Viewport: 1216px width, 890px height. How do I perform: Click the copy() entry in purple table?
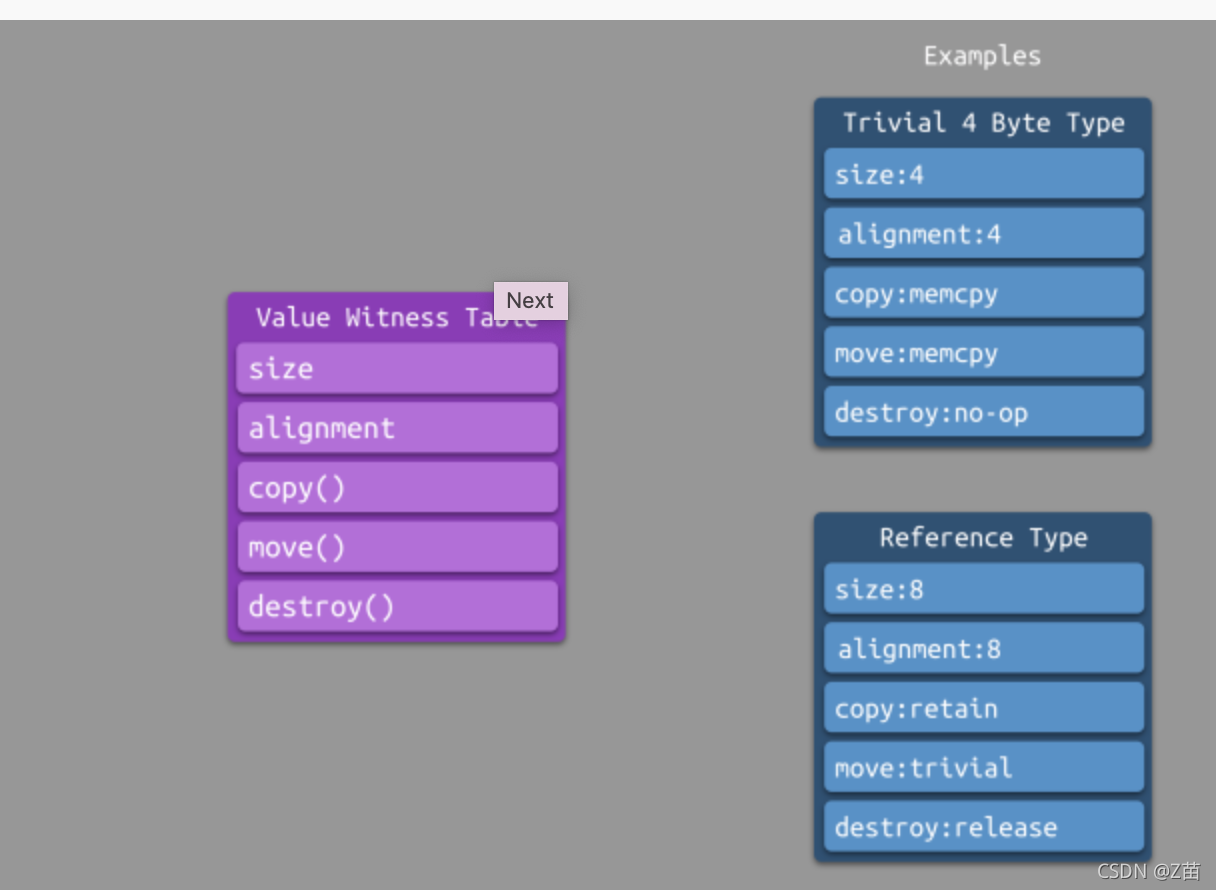click(x=397, y=487)
